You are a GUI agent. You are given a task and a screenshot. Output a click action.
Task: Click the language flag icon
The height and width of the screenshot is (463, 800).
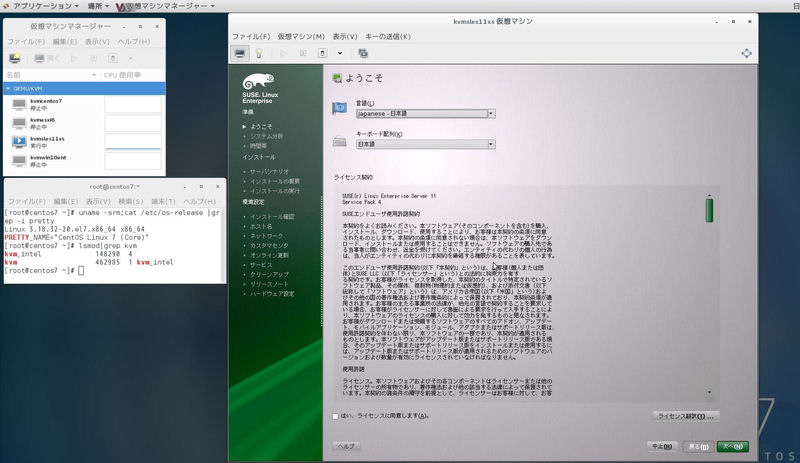point(339,108)
